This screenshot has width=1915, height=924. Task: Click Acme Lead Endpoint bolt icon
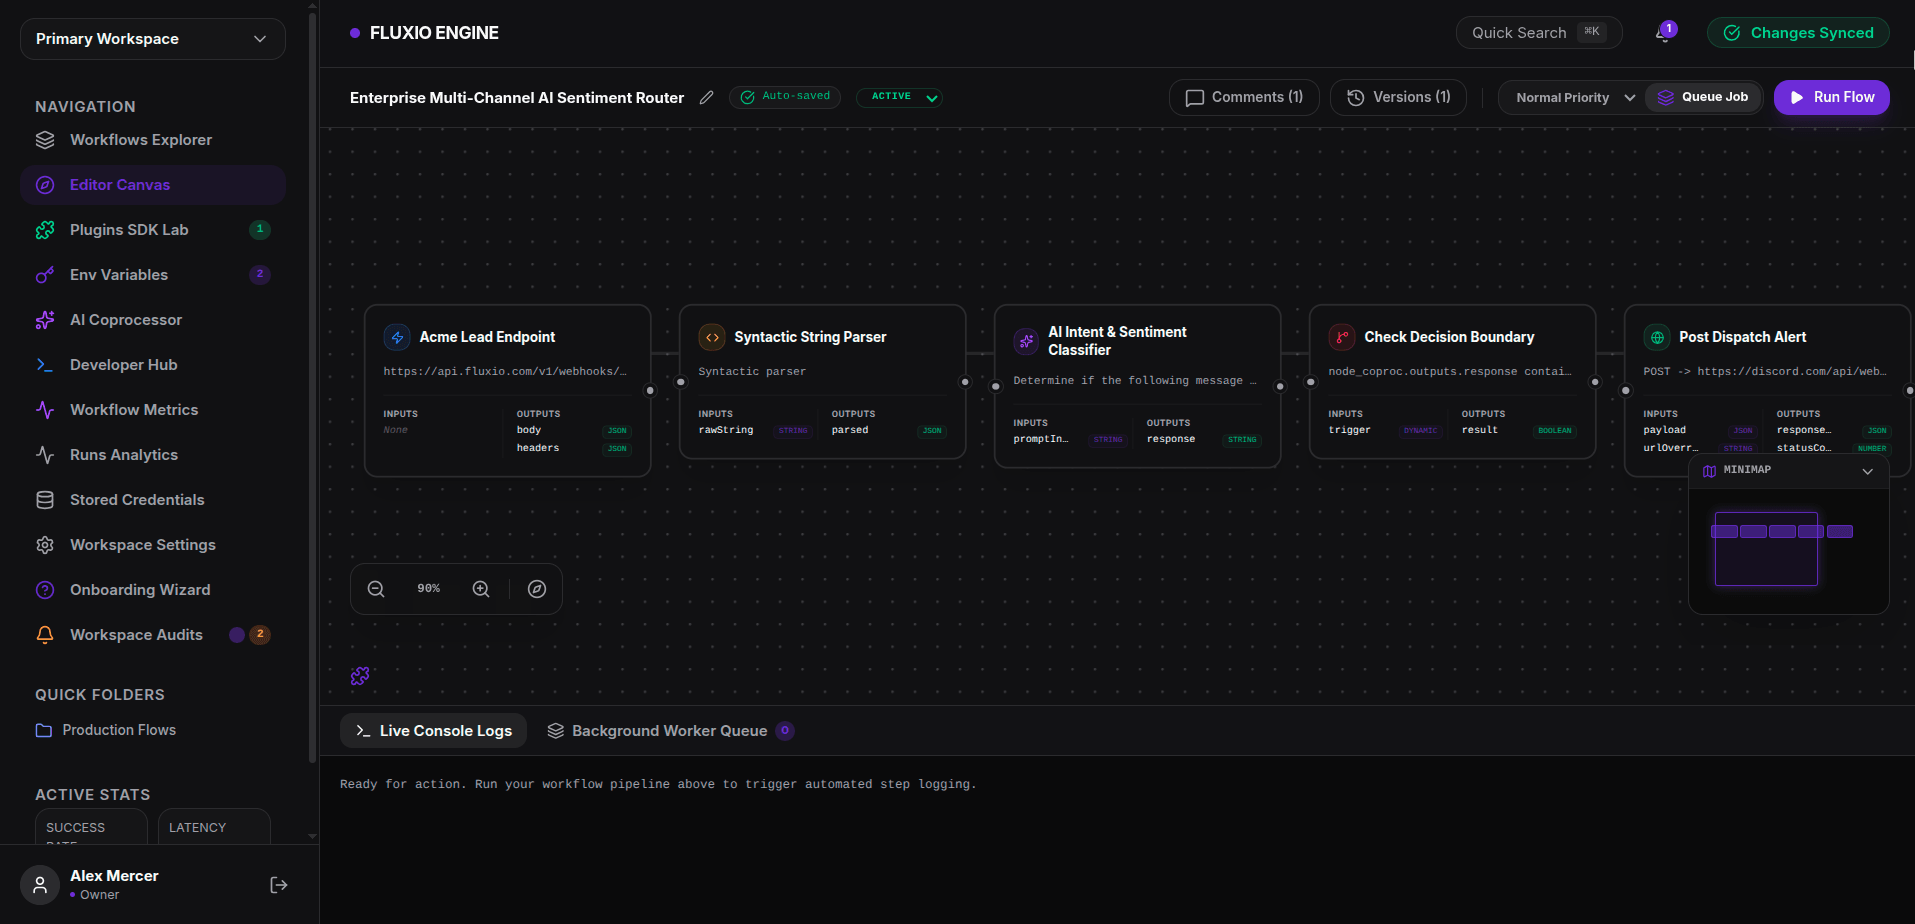[x=397, y=337]
